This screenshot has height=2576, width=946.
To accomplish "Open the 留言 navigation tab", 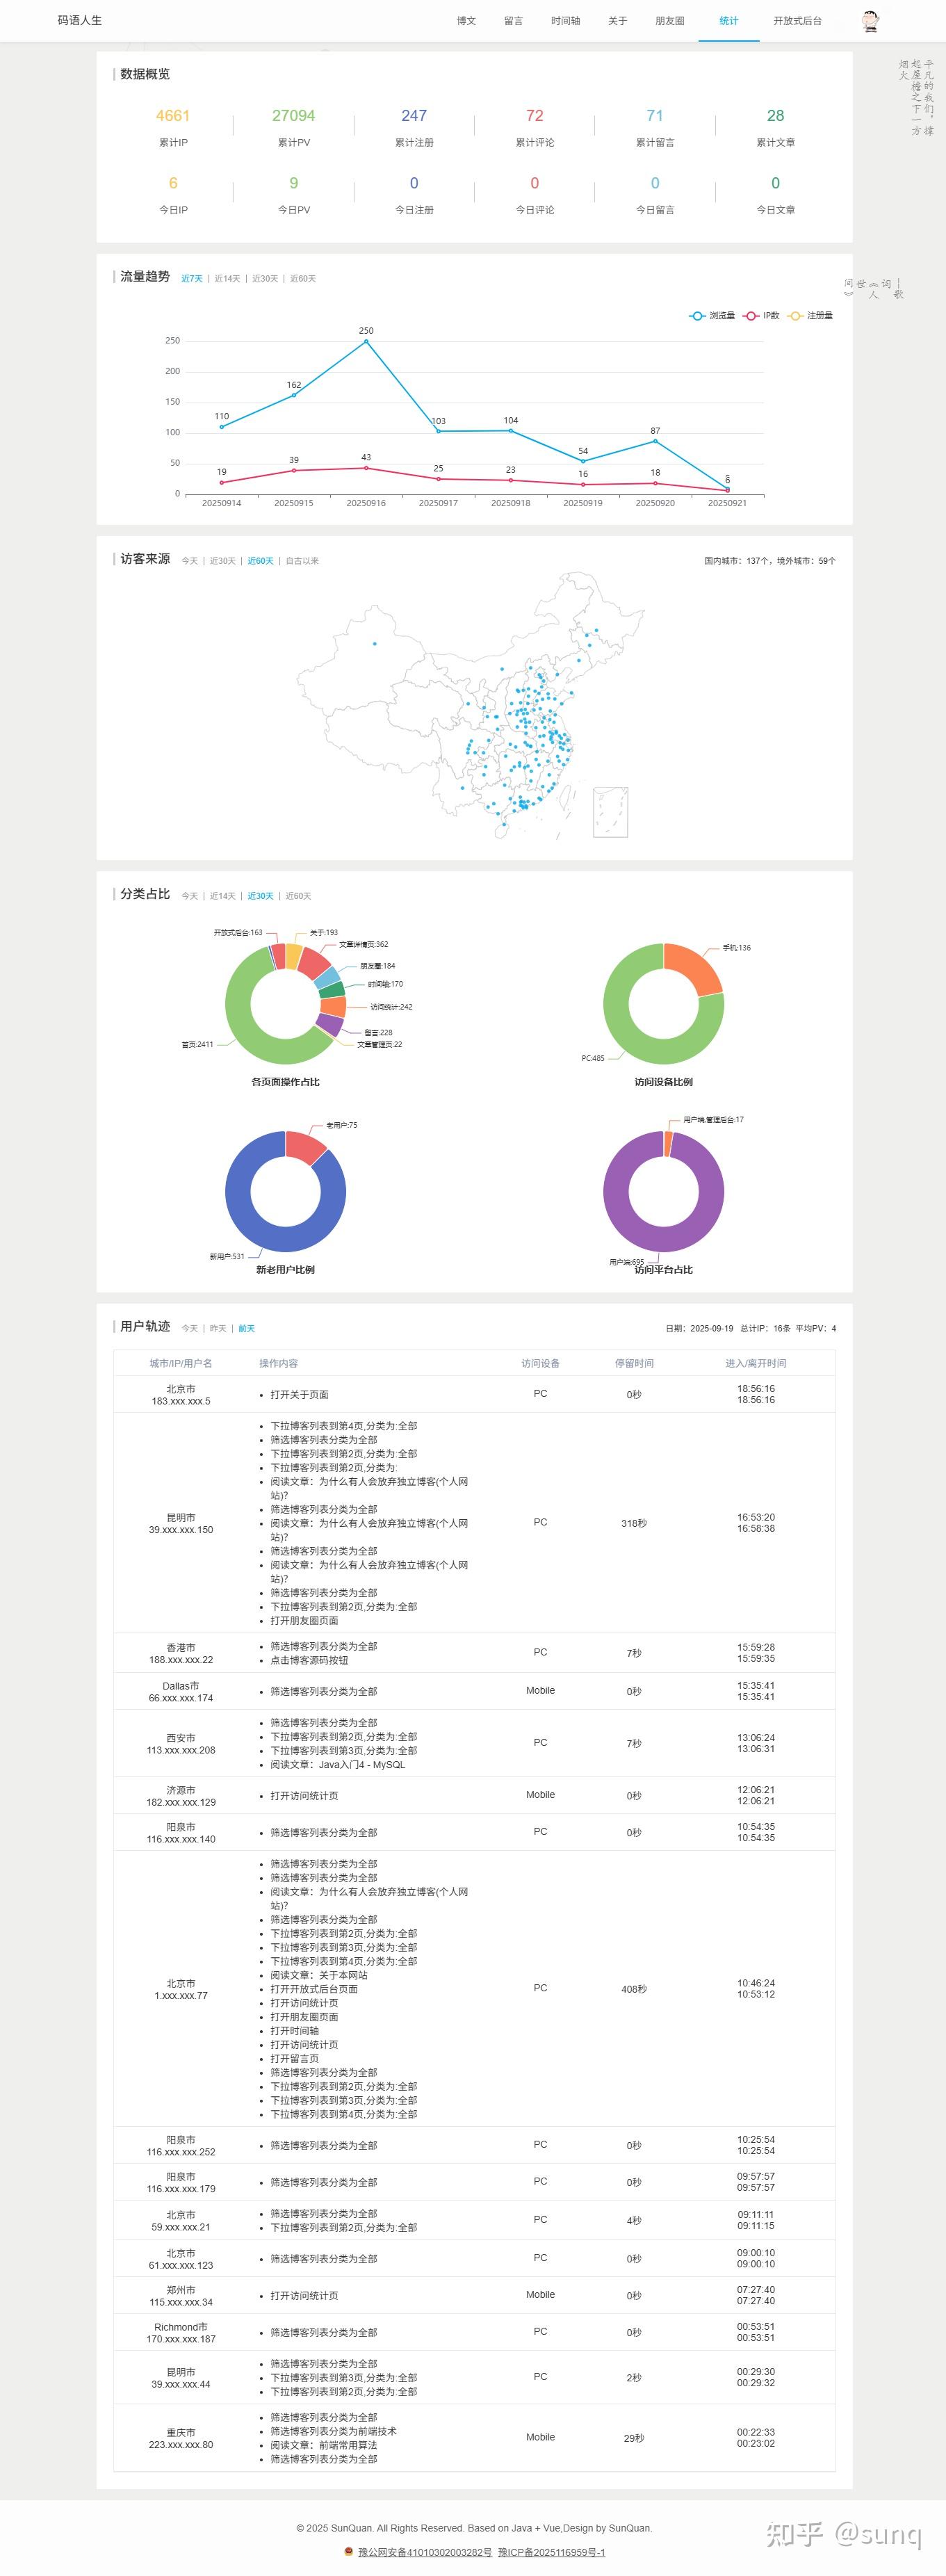I will (513, 21).
